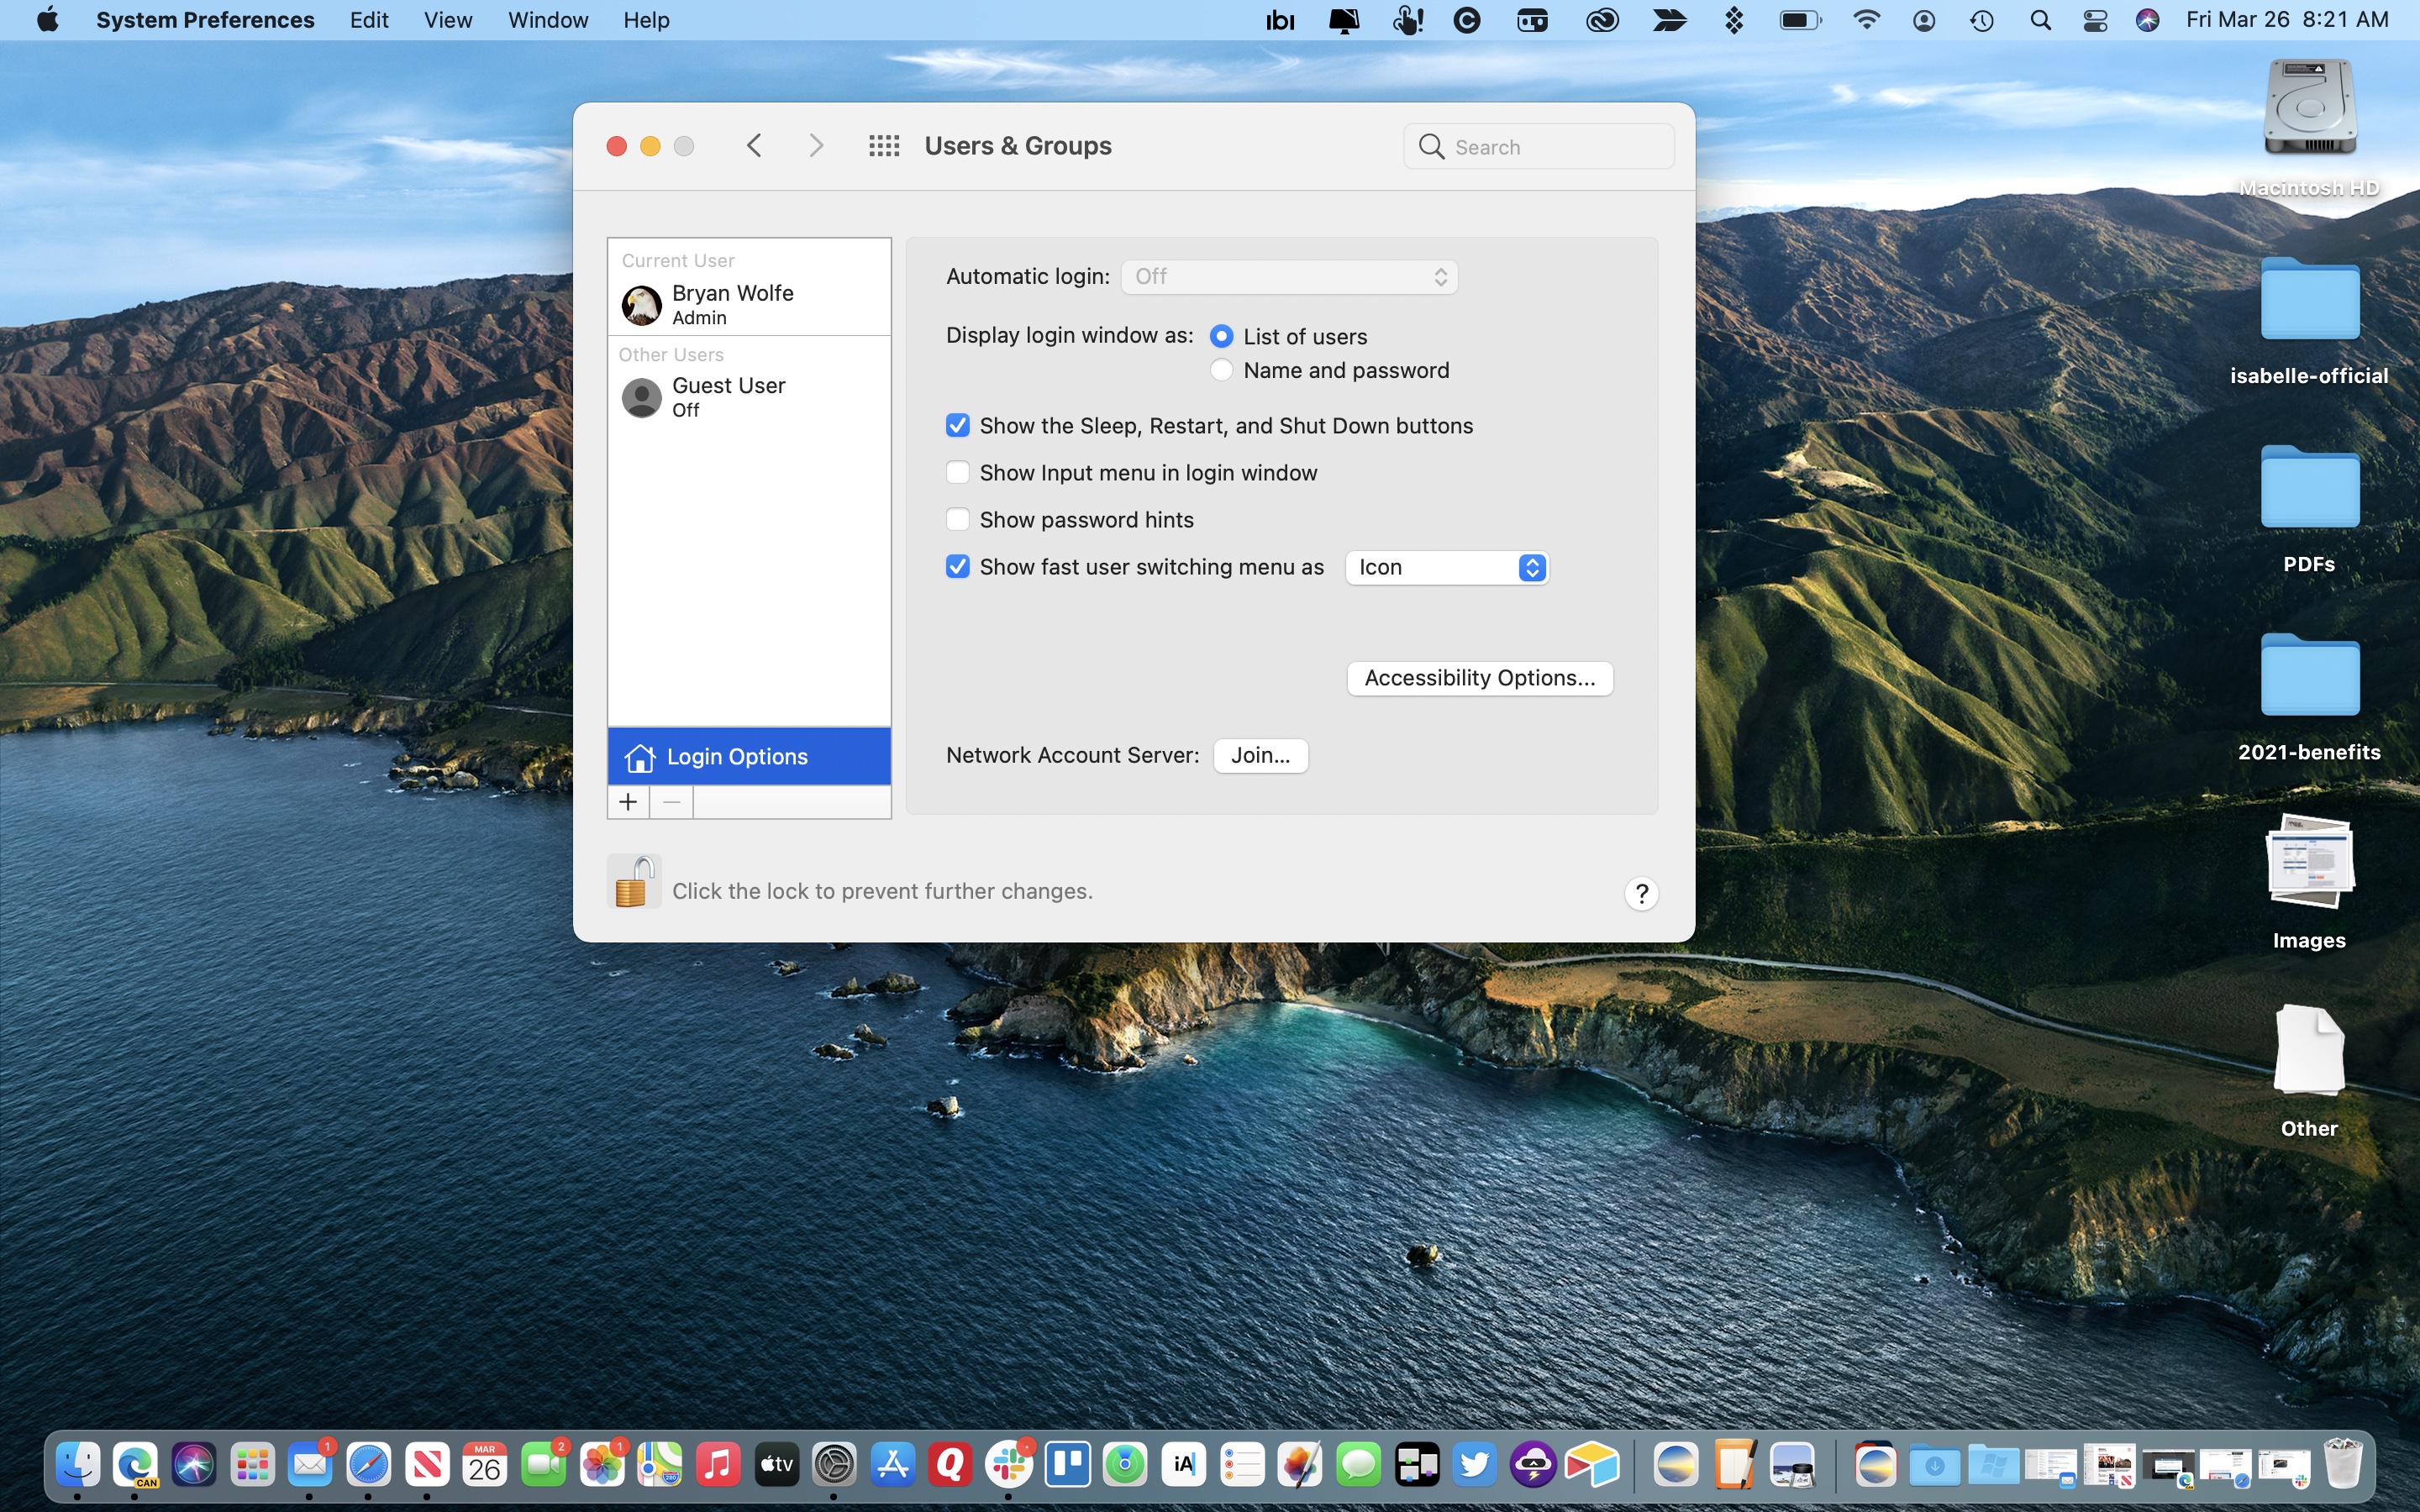This screenshot has width=2420, height=1512.
Task: Click the Guest User silhouette avatar
Action: (x=641, y=398)
